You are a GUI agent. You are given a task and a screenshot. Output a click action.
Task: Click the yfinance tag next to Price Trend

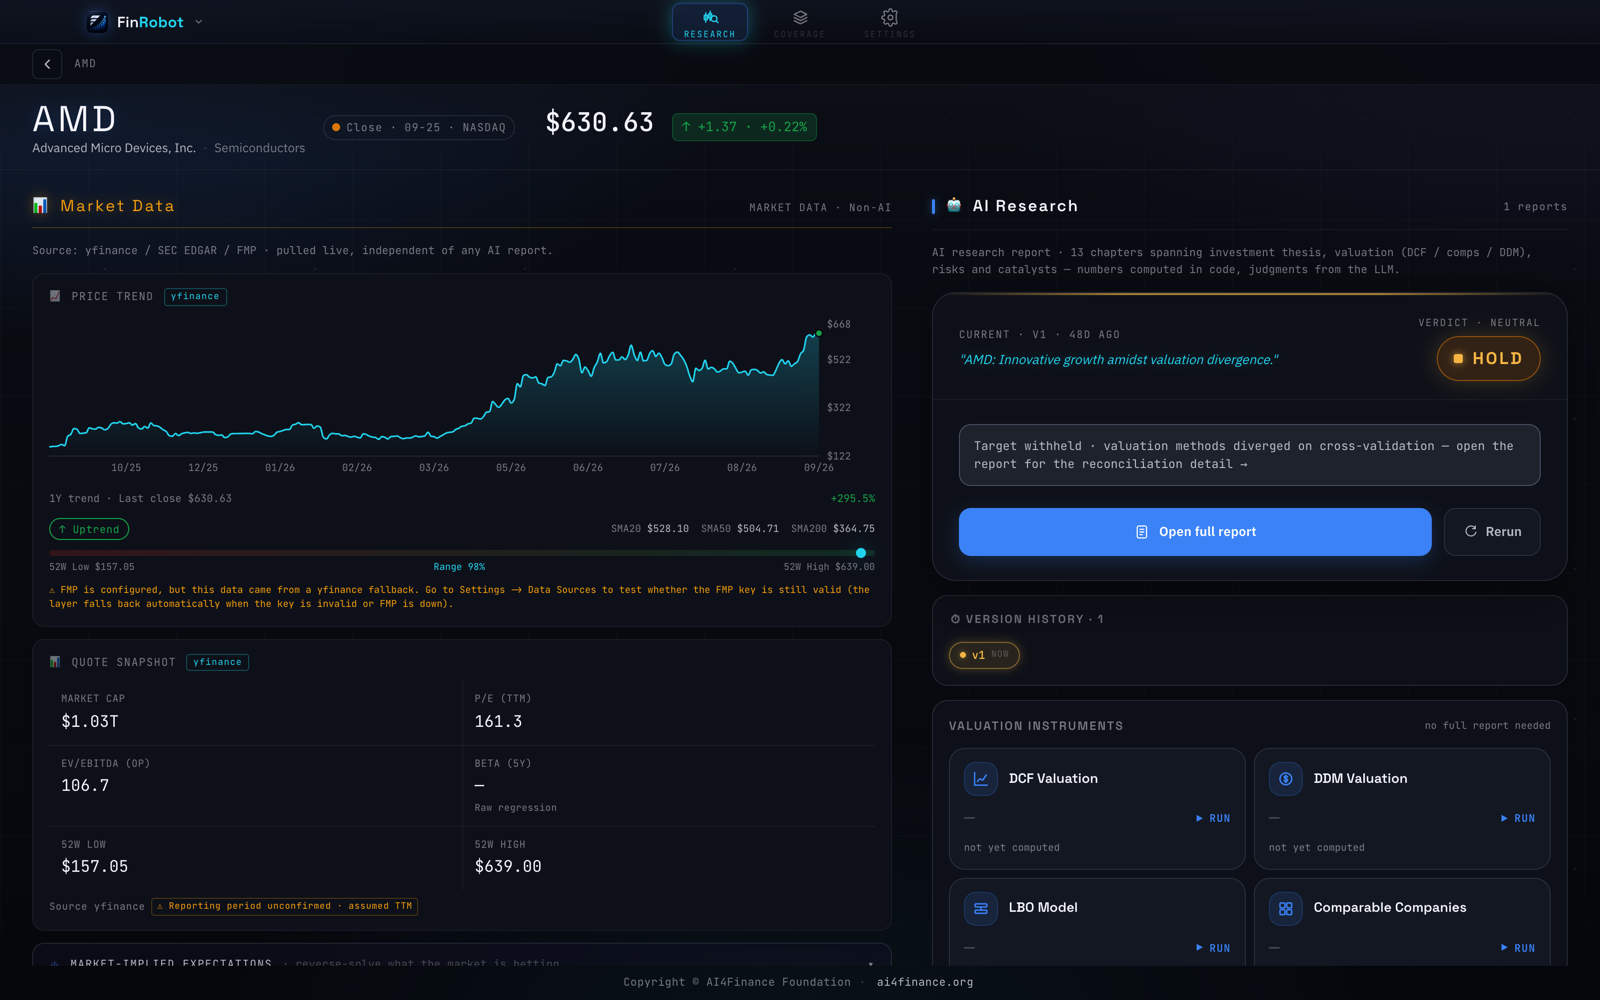[x=195, y=296]
